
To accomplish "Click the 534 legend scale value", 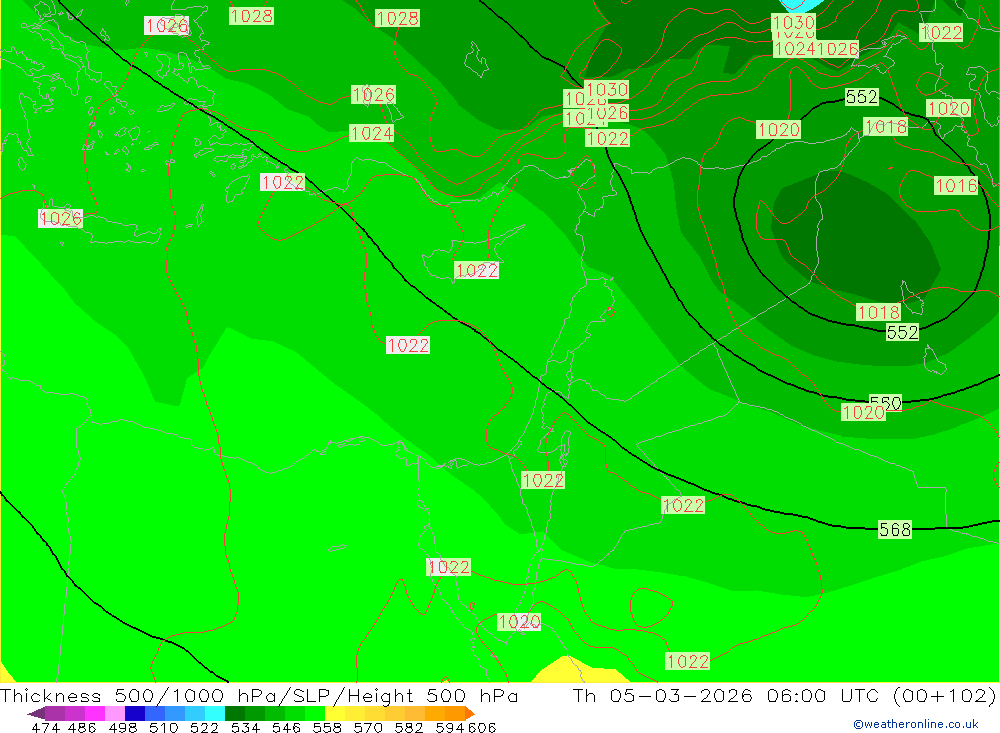I will [x=246, y=727].
